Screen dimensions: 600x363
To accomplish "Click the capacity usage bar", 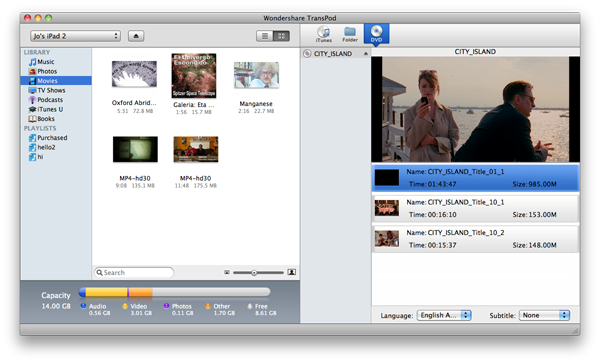I will [x=174, y=293].
